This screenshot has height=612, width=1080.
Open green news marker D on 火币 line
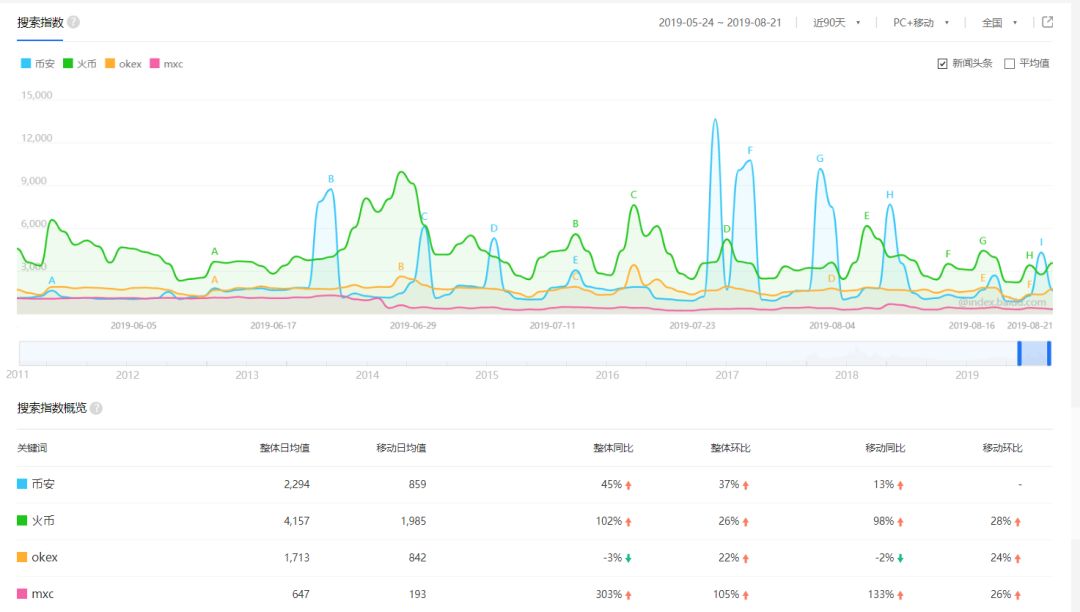pos(727,229)
